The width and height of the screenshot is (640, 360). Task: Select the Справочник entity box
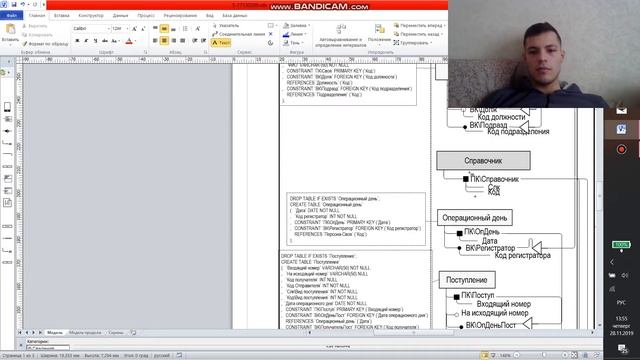(x=483, y=160)
